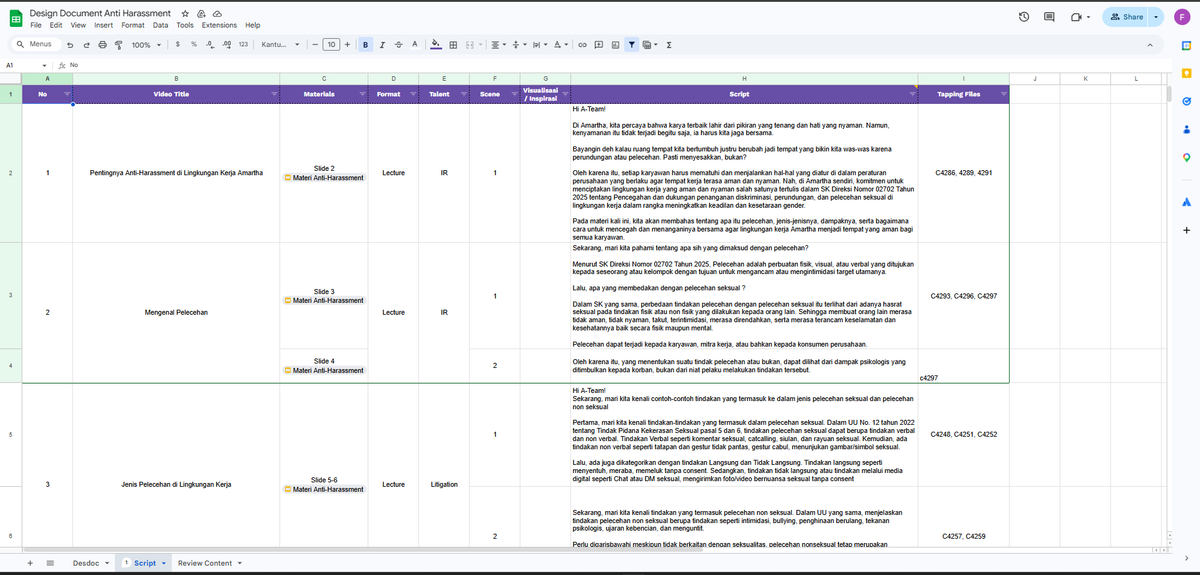Add a new sheet with plus
Screen dimensions: 1200x575
(x=29, y=563)
